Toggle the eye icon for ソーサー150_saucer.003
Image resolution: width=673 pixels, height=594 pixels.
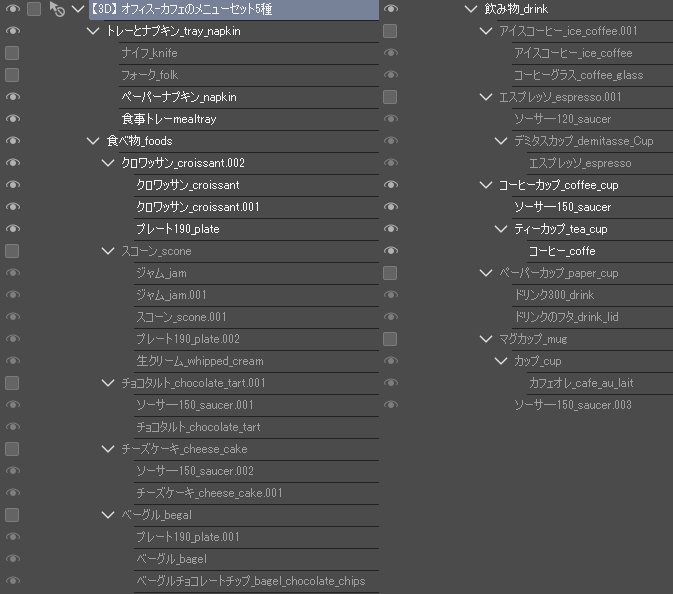[391, 404]
